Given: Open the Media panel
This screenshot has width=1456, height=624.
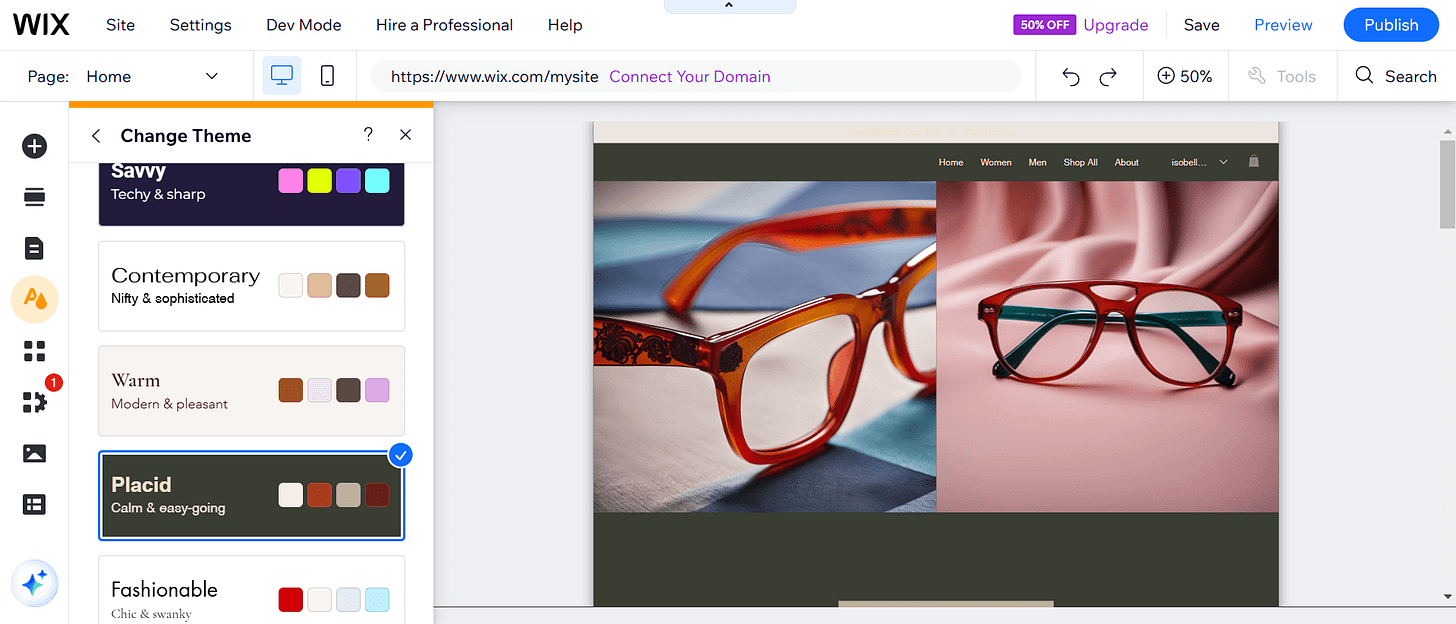Looking at the screenshot, I should (34, 453).
